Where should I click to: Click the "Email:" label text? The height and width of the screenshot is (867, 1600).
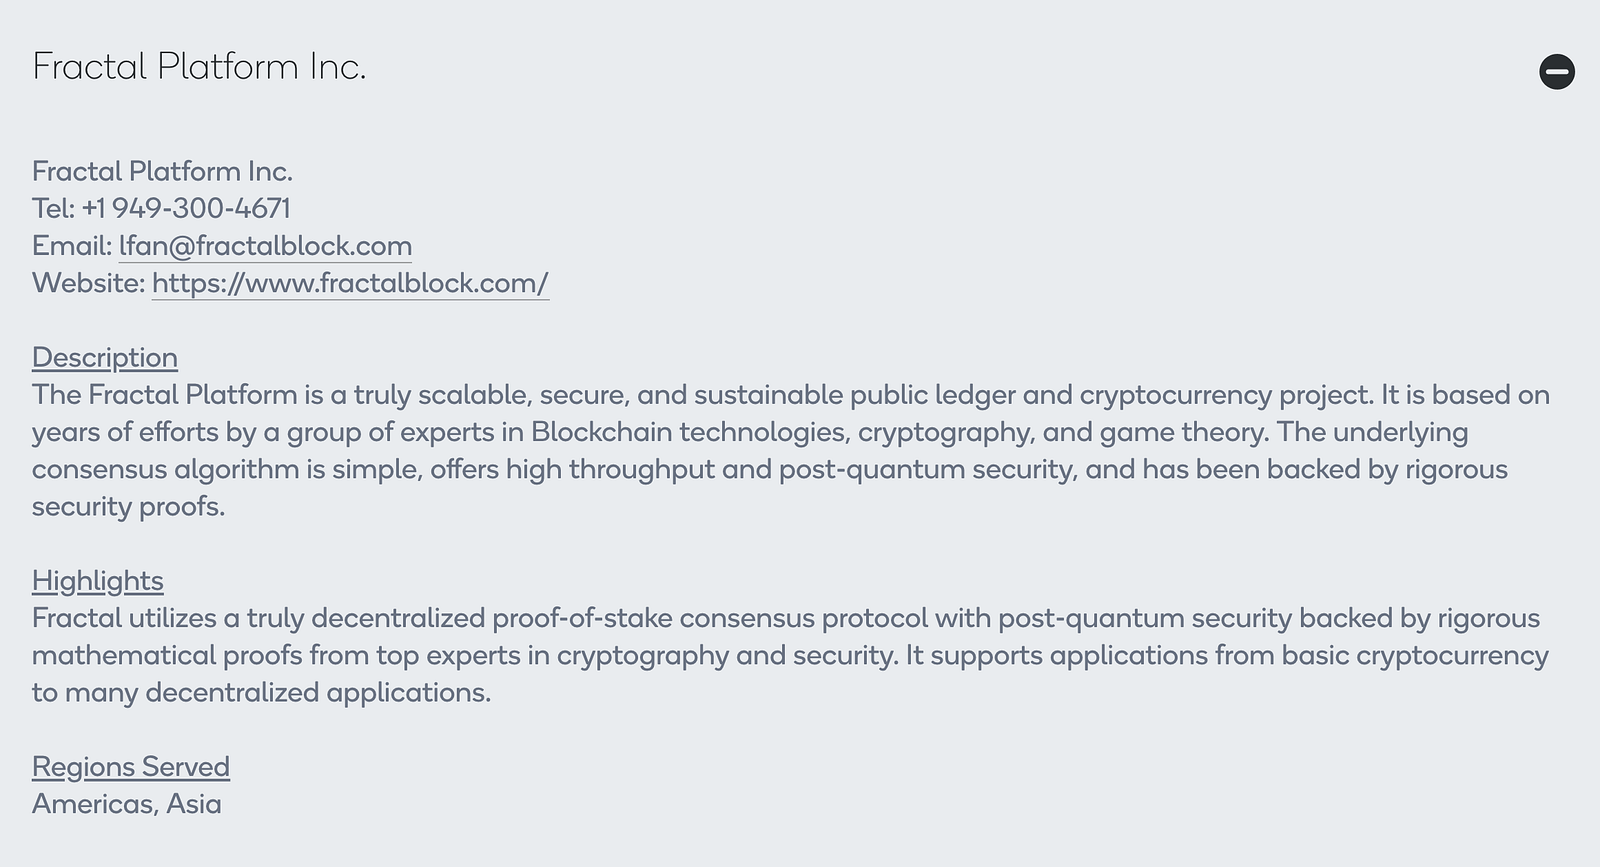[72, 246]
